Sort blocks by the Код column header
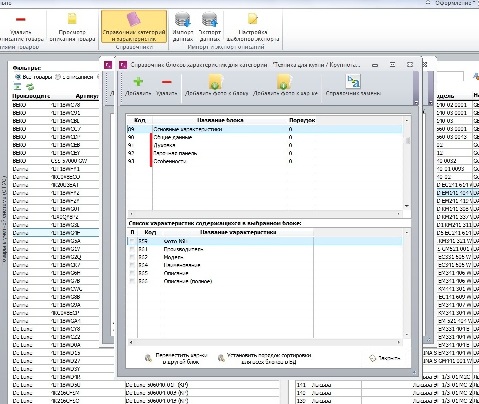The image size is (479, 404). pyautogui.click(x=139, y=120)
